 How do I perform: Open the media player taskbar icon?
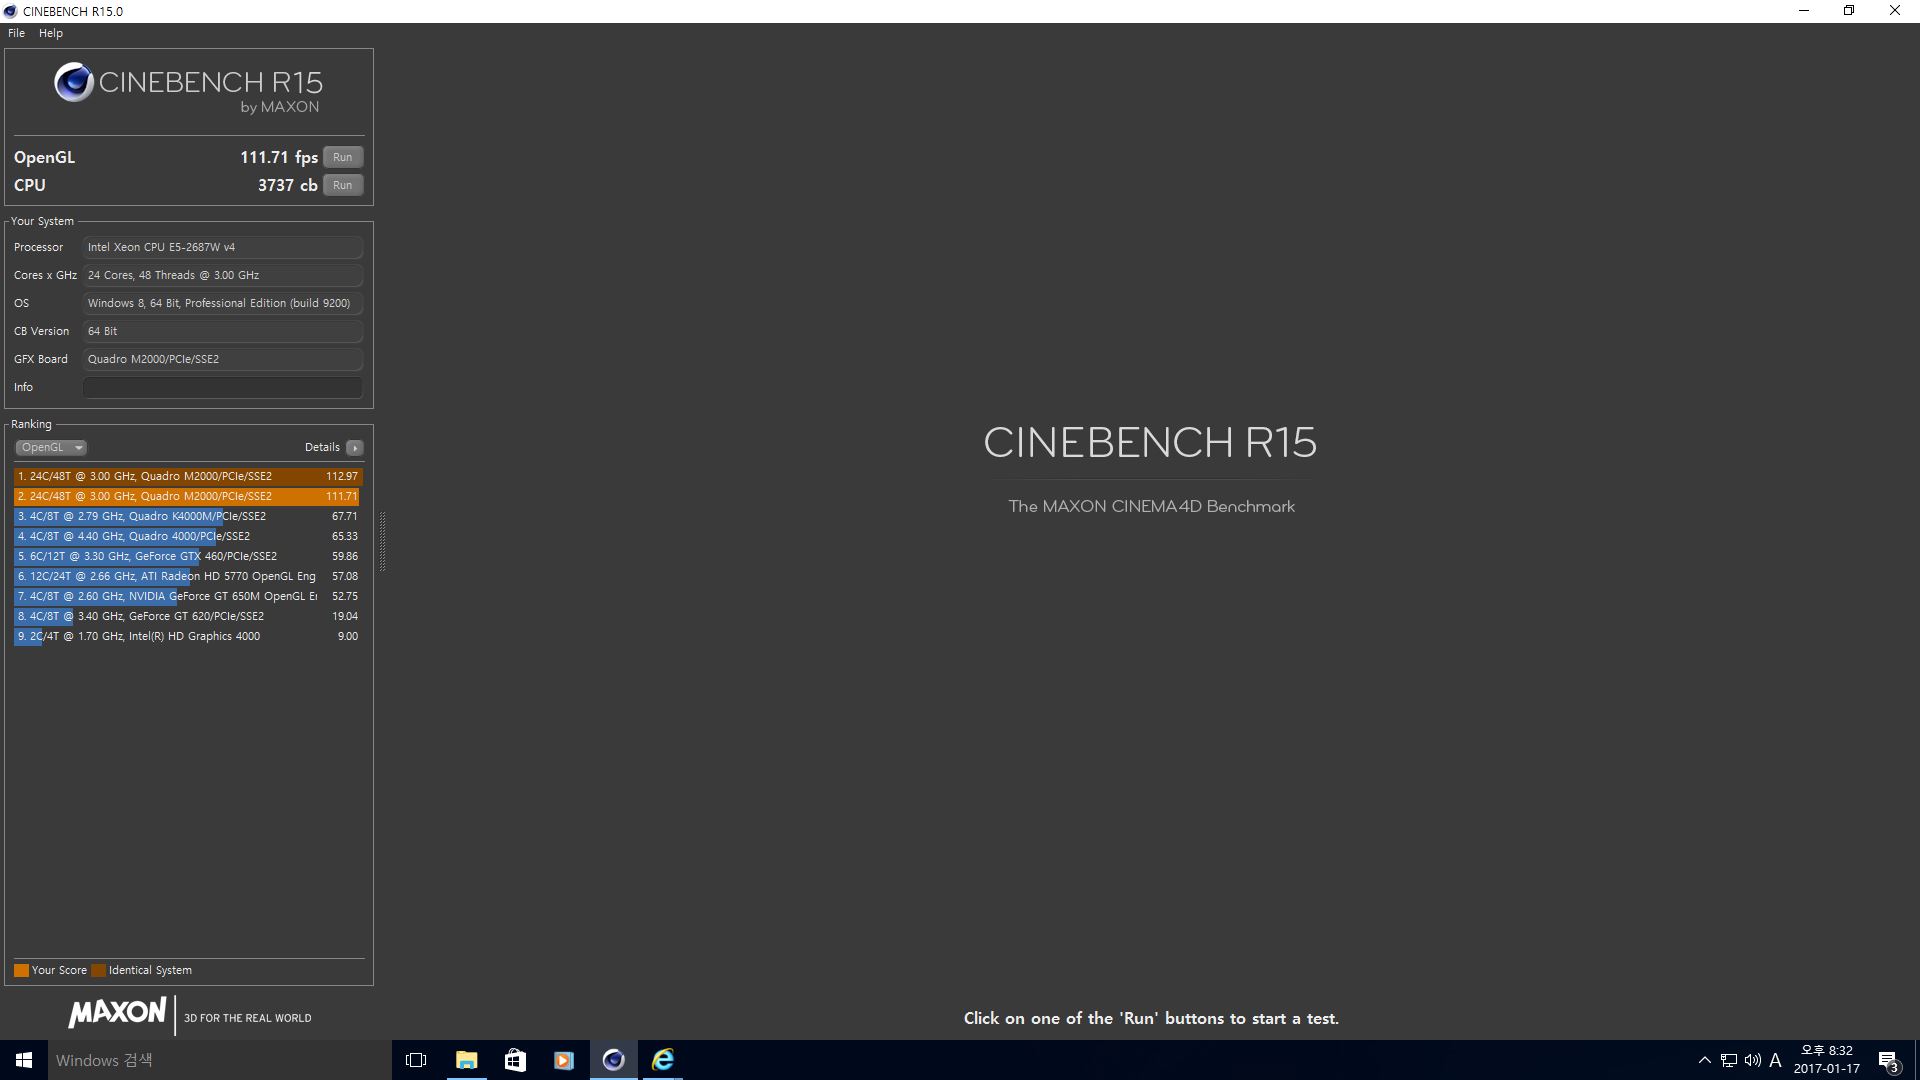point(564,1060)
